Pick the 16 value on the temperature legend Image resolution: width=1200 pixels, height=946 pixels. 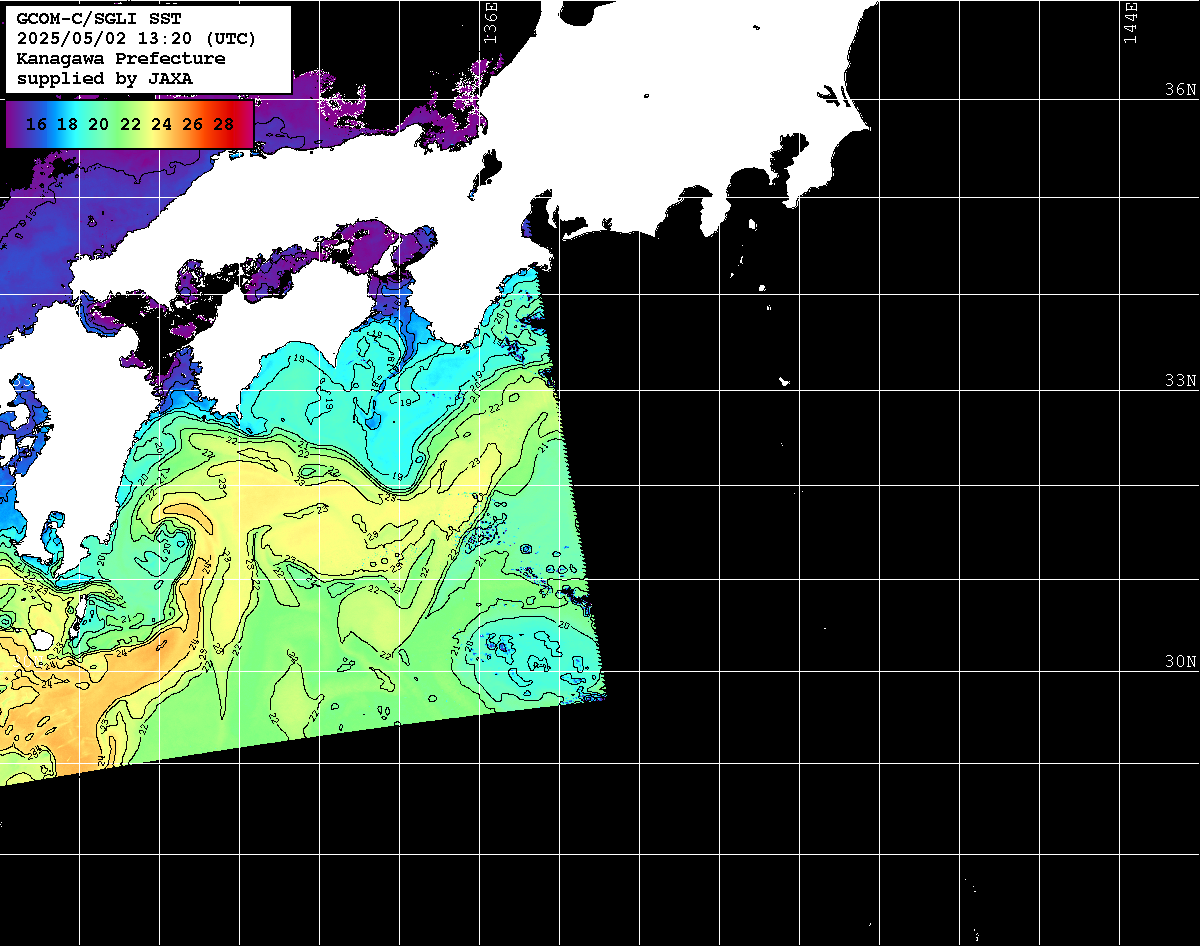pos(36,125)
